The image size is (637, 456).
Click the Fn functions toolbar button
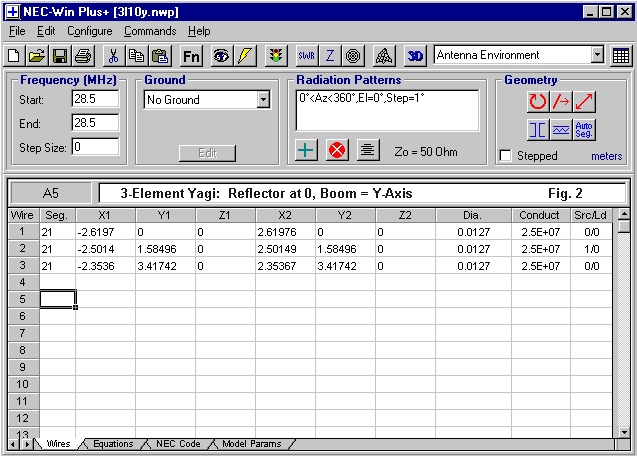[191, 56]
